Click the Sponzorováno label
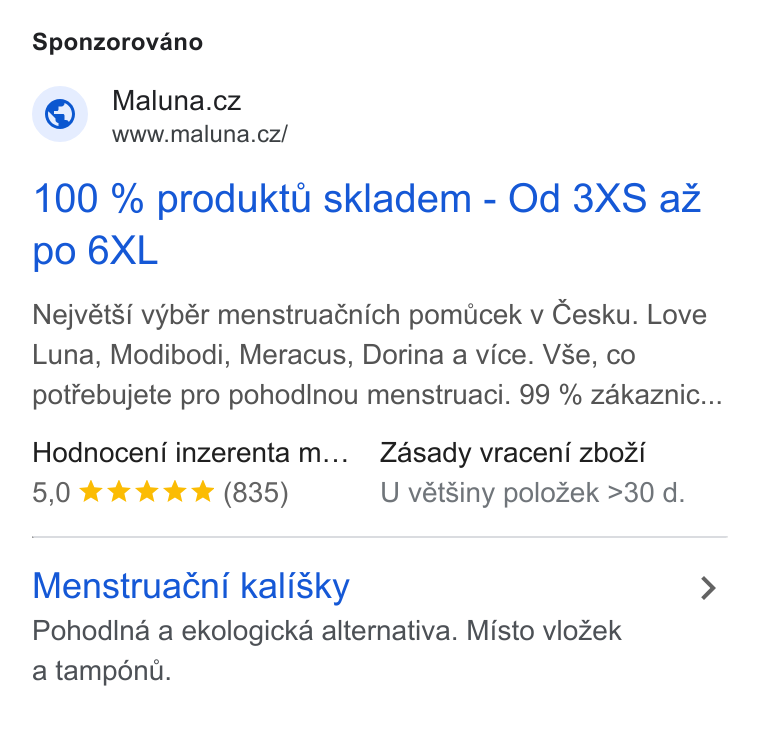 (x=118, y=42)
